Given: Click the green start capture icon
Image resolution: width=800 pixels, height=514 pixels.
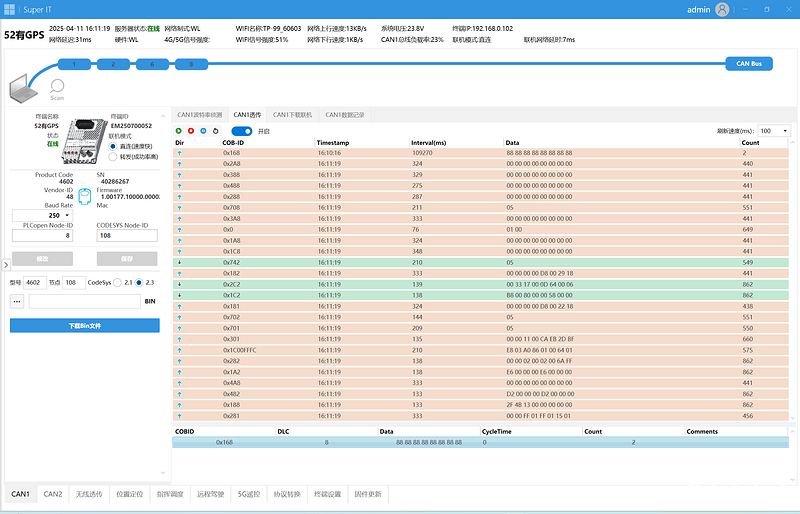Looking at the screenshot, I should click(x=179, y=131).
